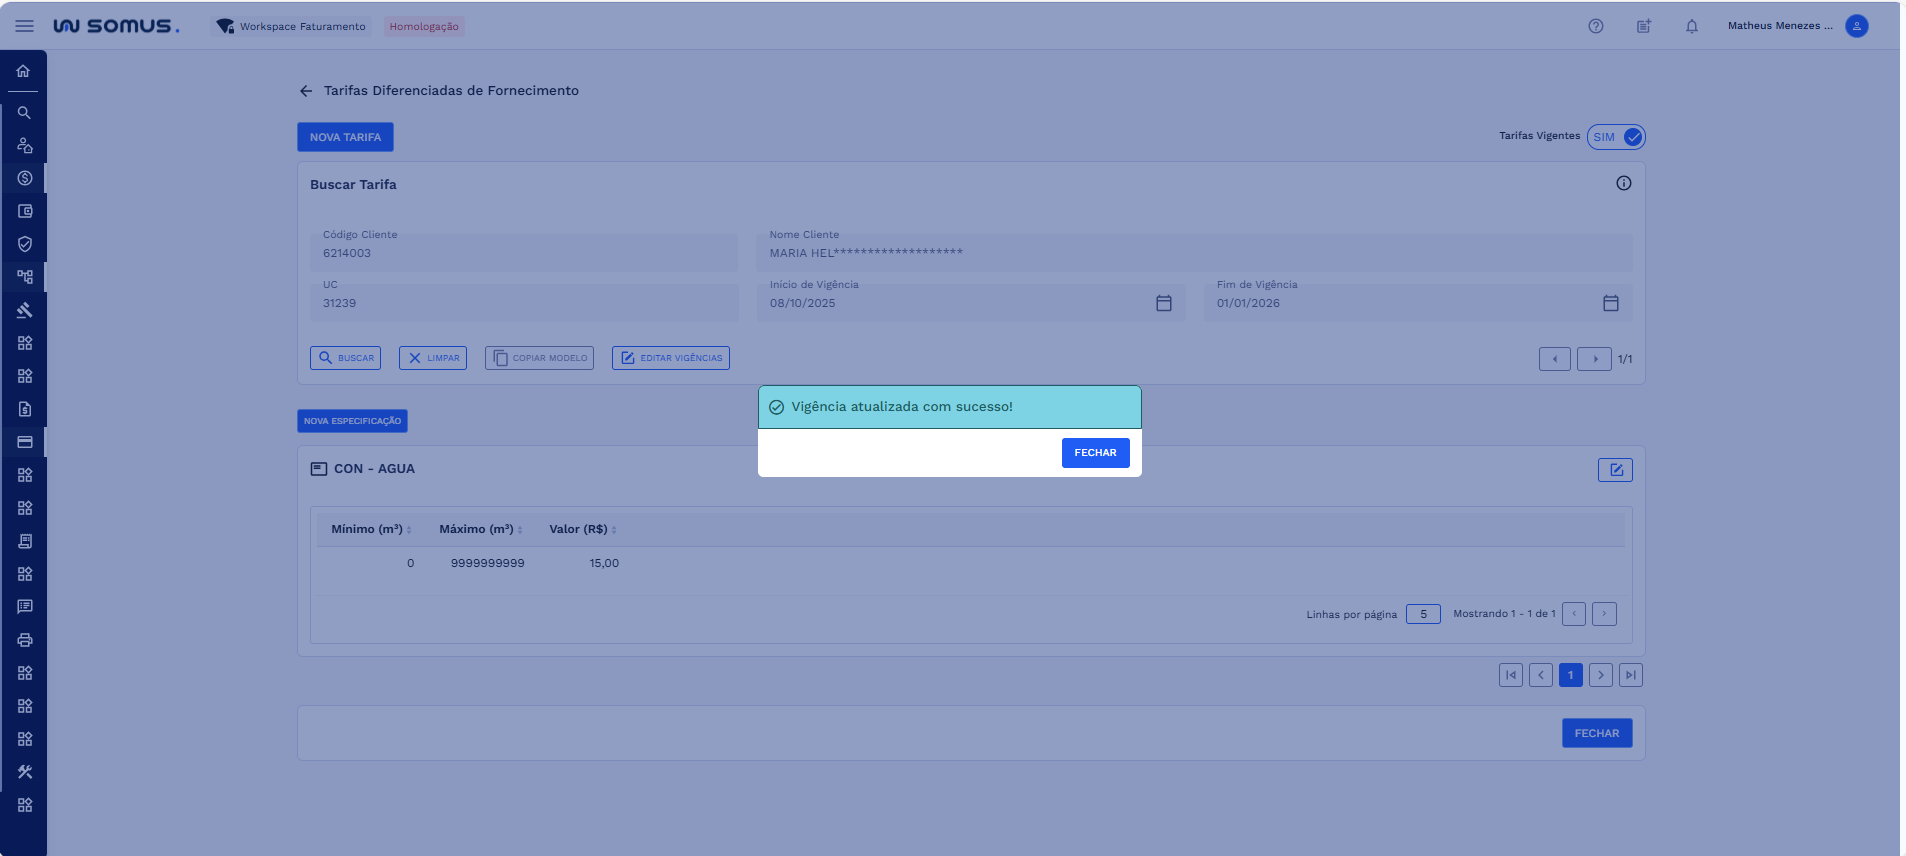Open the home icon in sidebar
Screen dimensions: 1906x856
(23, 71)
